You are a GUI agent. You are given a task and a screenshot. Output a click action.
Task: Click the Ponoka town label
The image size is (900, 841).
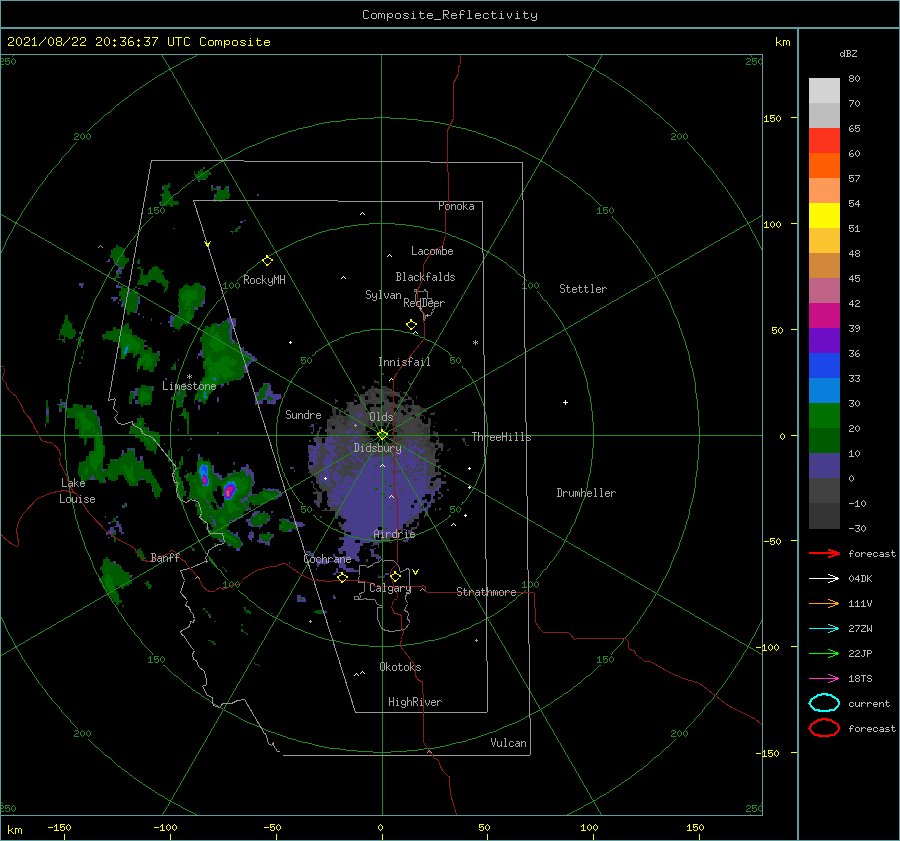click(x=456, y=207)
